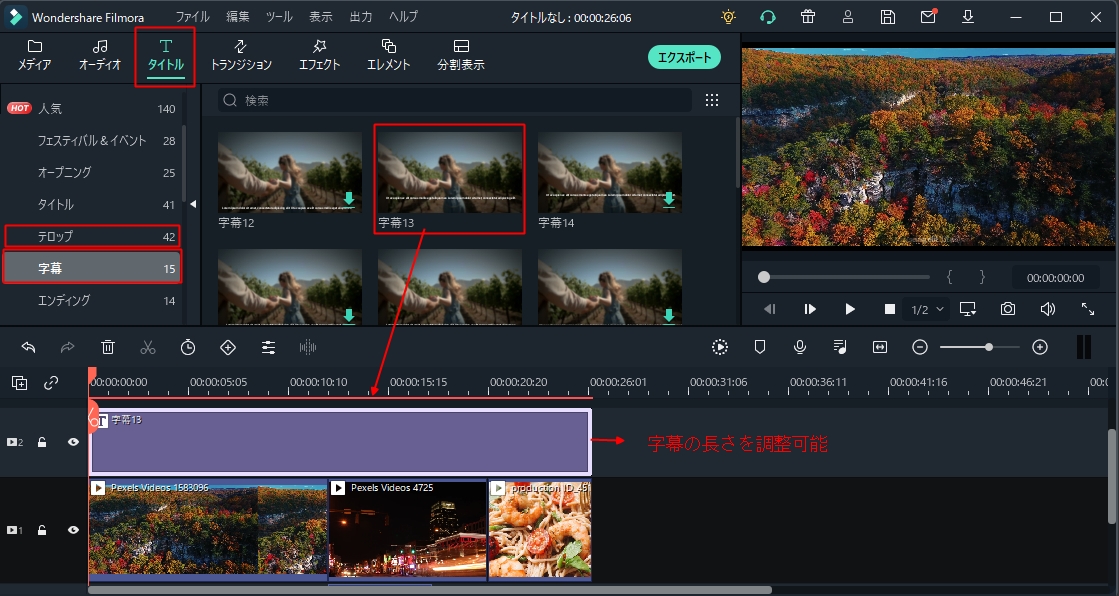
Task: Open the mail messages icon
Action: [x=928, y=17]
